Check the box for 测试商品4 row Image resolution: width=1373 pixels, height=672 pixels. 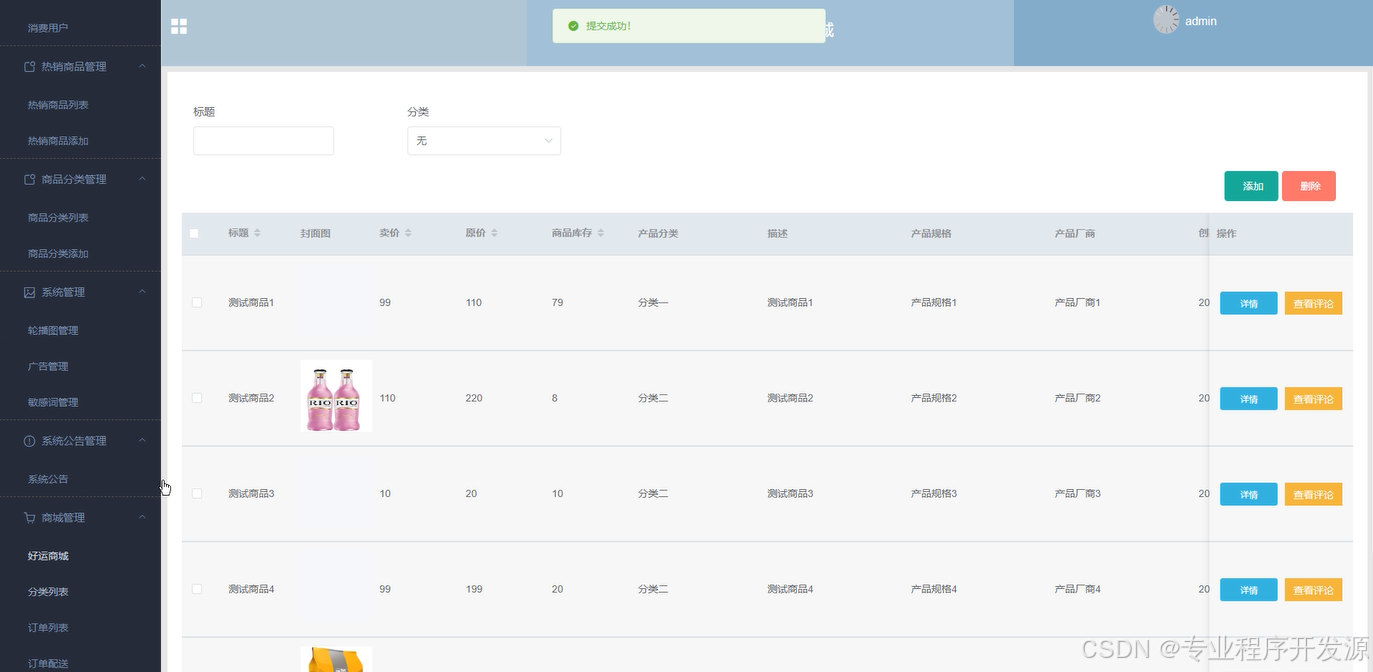point(197,589)
